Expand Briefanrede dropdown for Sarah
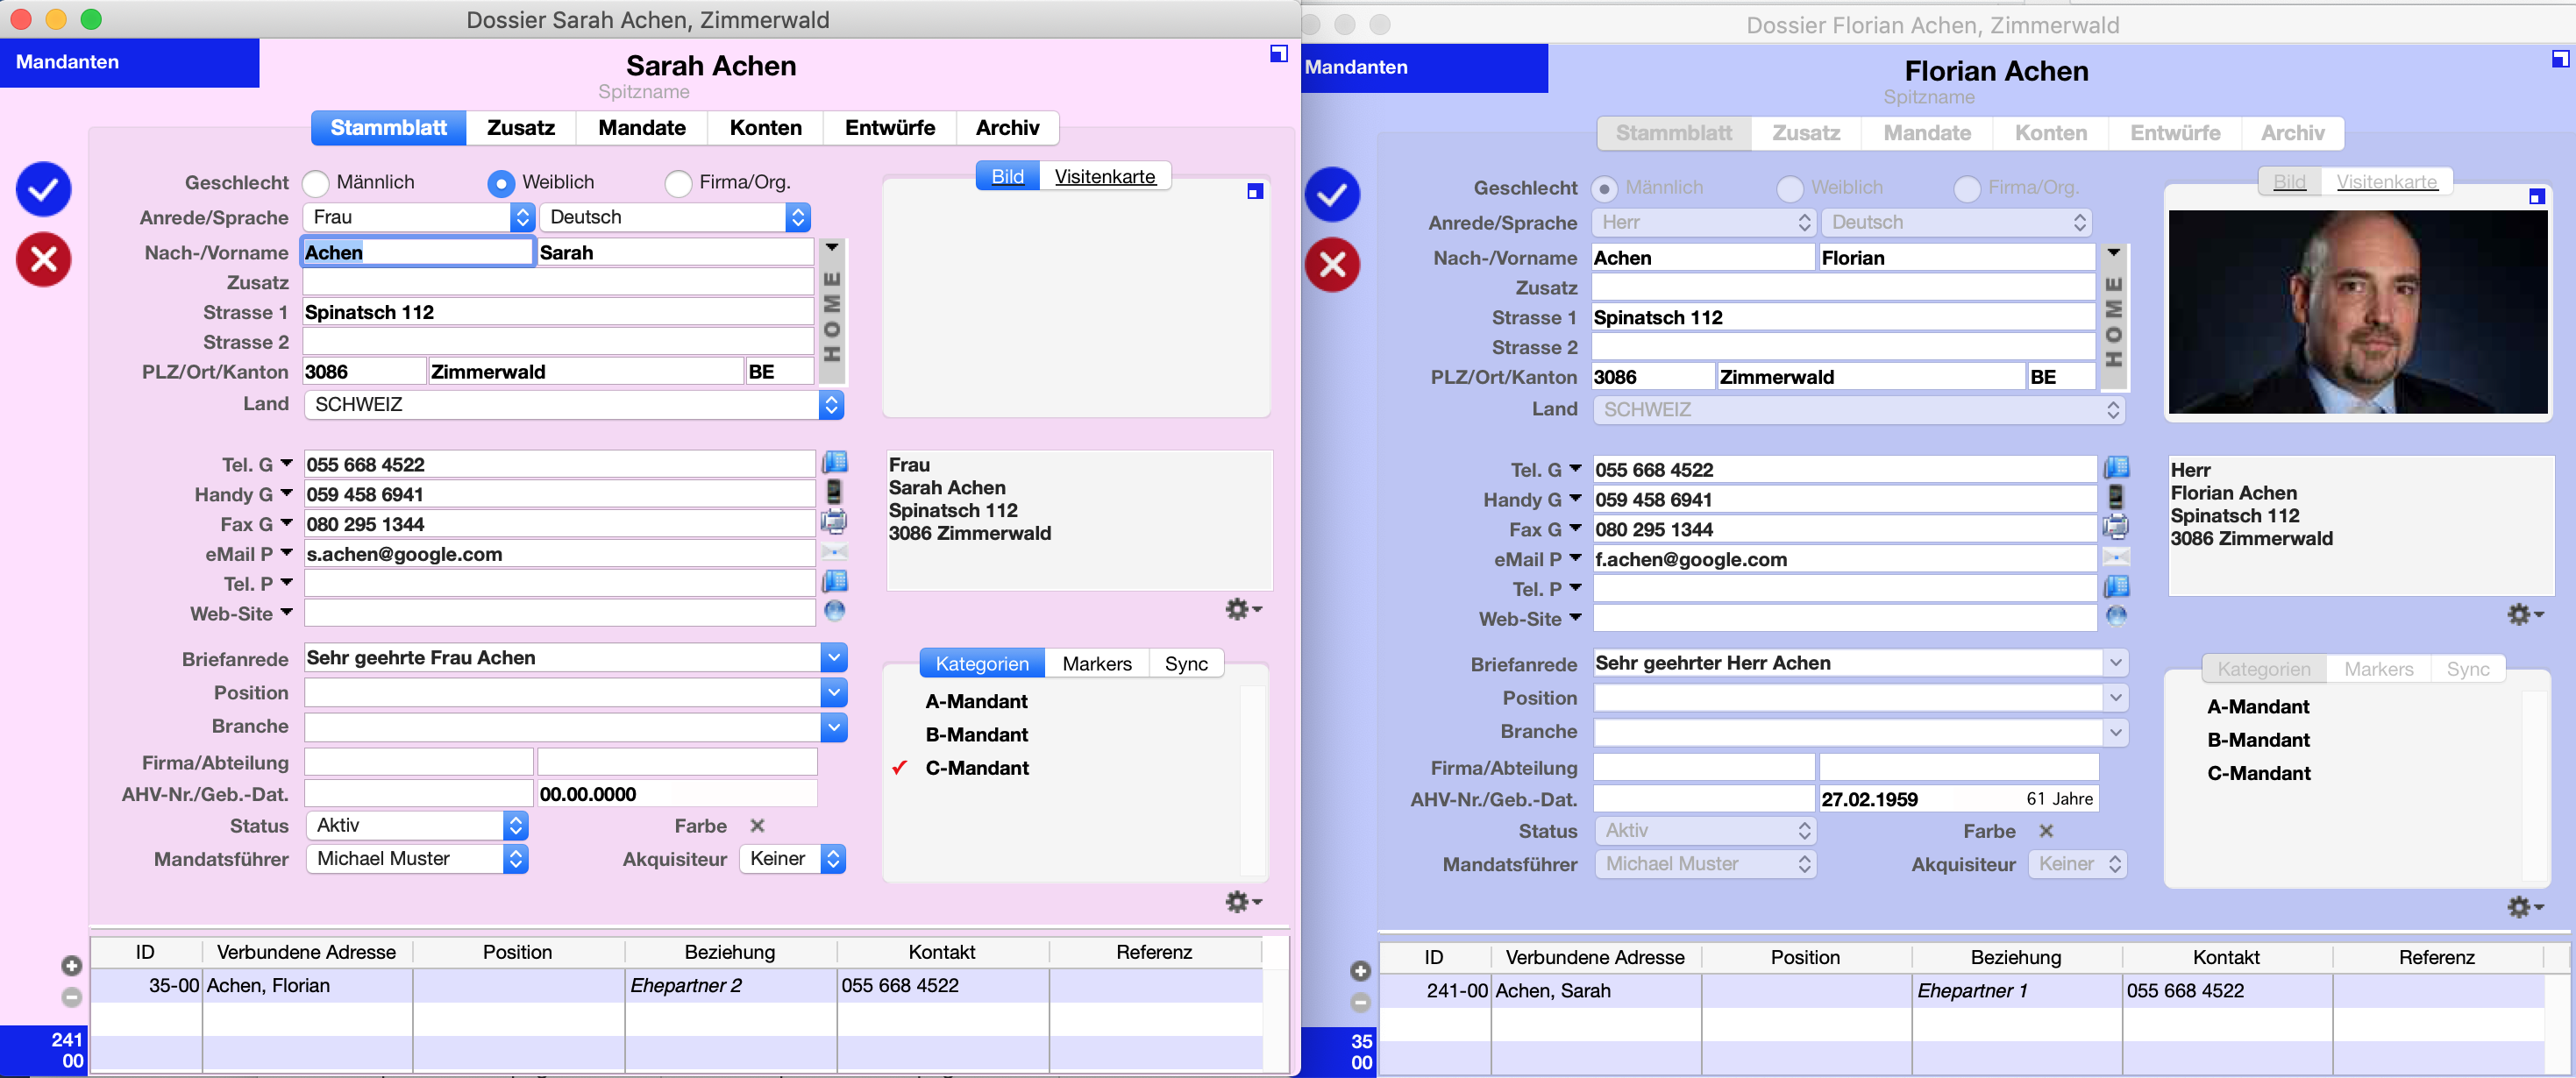This screenshot has height=1078, width=2576. 834,657
